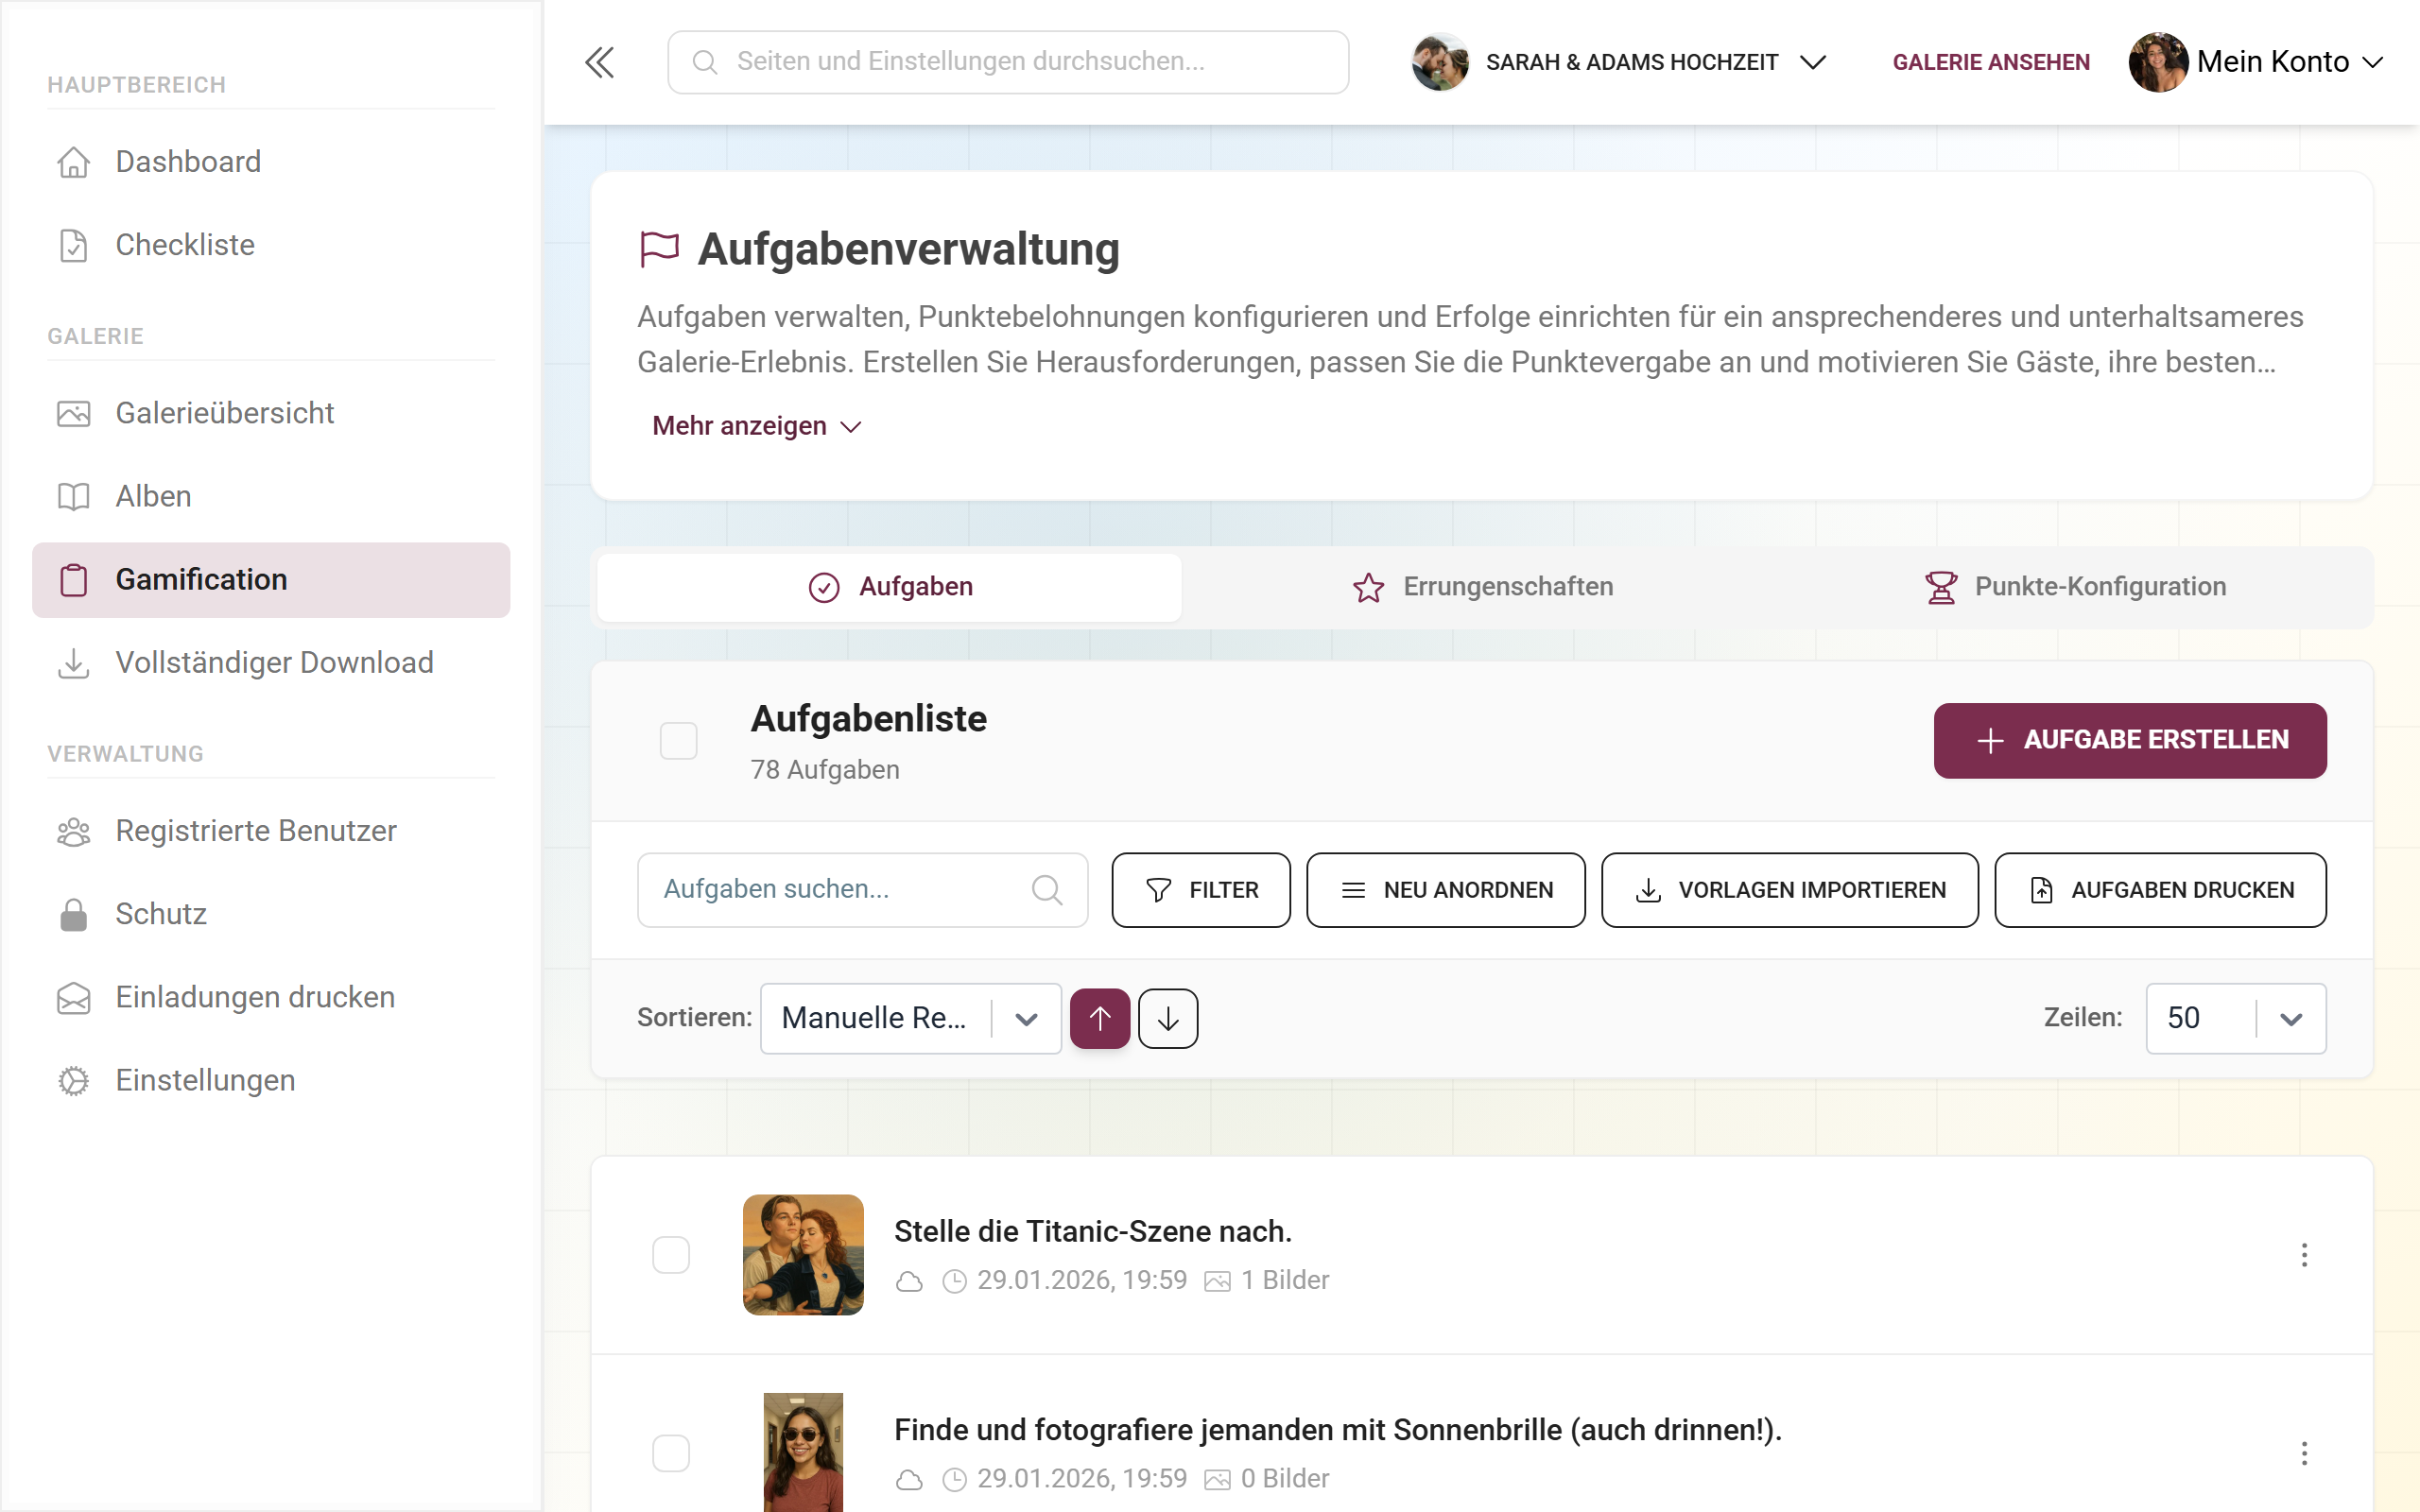Image resolution: width=2420 pixels, height=1512 pixels.
Task: Click the star icon on Errungenschaften tab
Action: click(x=1368, y=587)
